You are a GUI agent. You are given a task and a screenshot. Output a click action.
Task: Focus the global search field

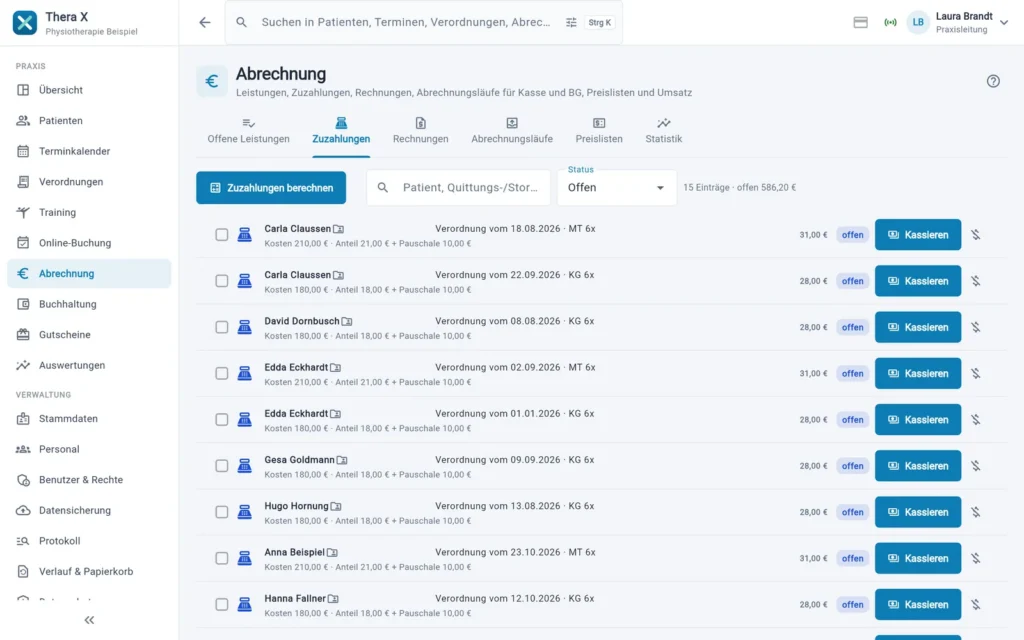click(x=406, y=22)
